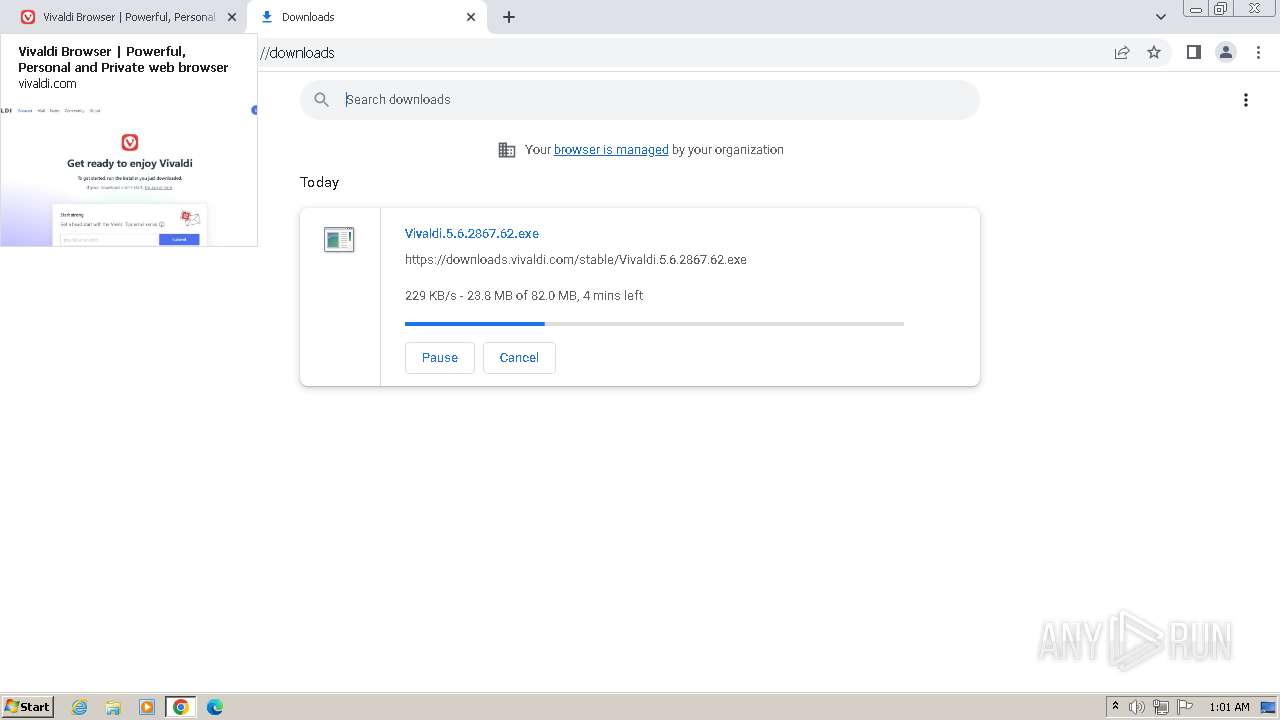Image resolution: width=1280 pixels, height=720 pixels.
Task: Click the show desktop tray button
Action: coord(1268,707)
